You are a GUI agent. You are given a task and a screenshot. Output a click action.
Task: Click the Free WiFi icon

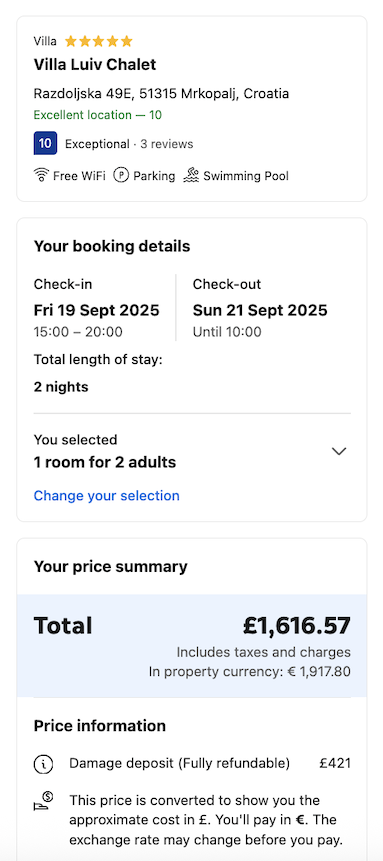(41, 176)
